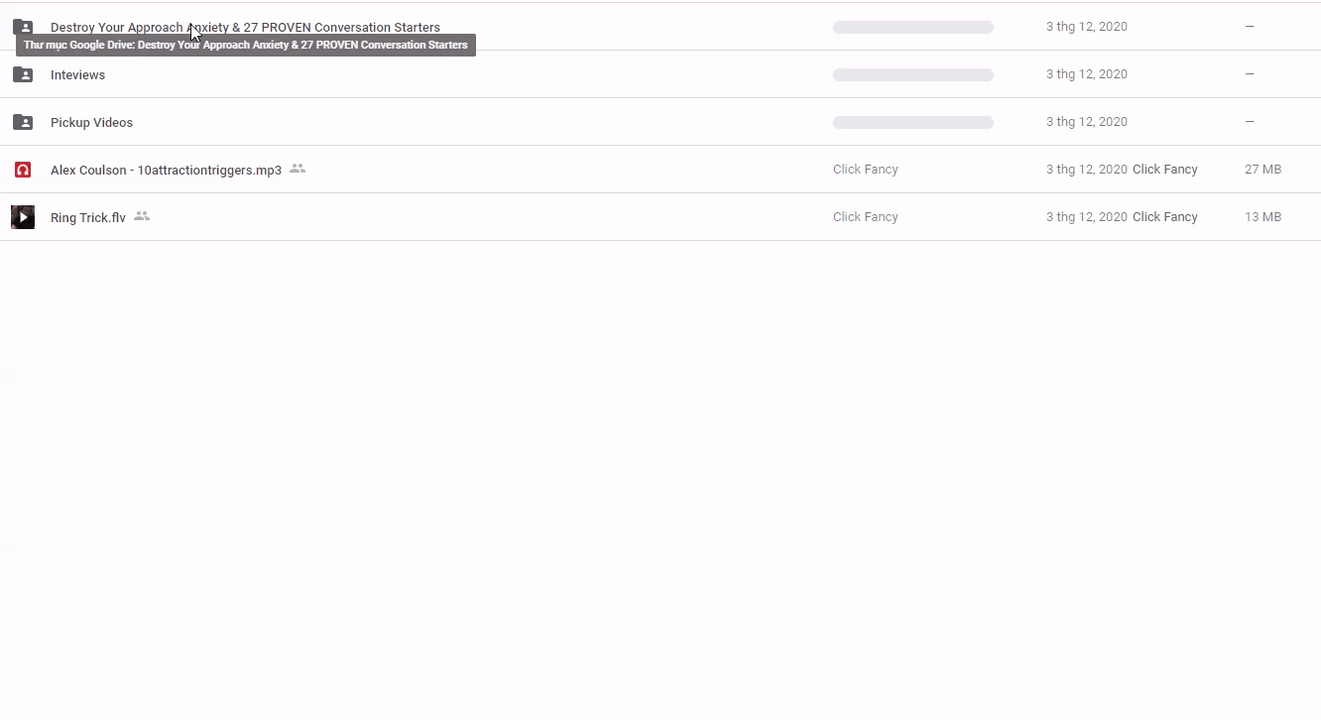Select the Pickup Videos folder name
Viewport: 1321px width, 720px height.
pyautogui.click(x=92, y=122)
